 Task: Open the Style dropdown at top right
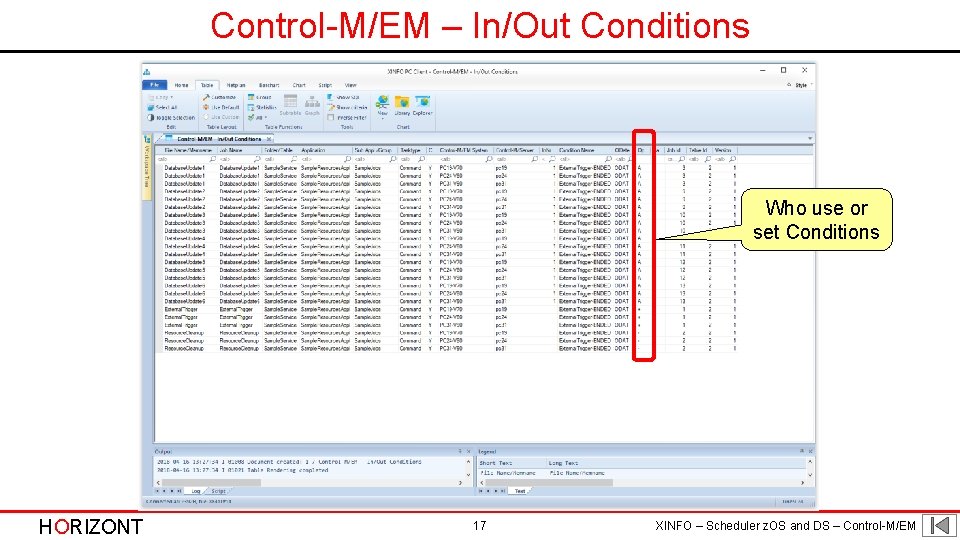(x=803, y=85)
